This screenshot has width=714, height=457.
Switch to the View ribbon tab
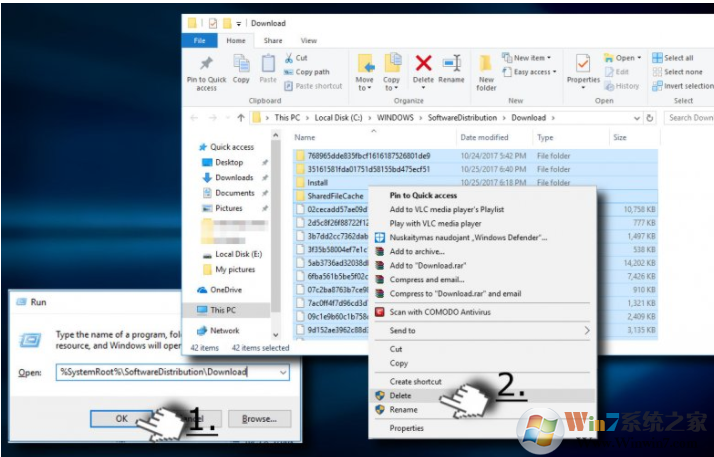tap(309, 40)
